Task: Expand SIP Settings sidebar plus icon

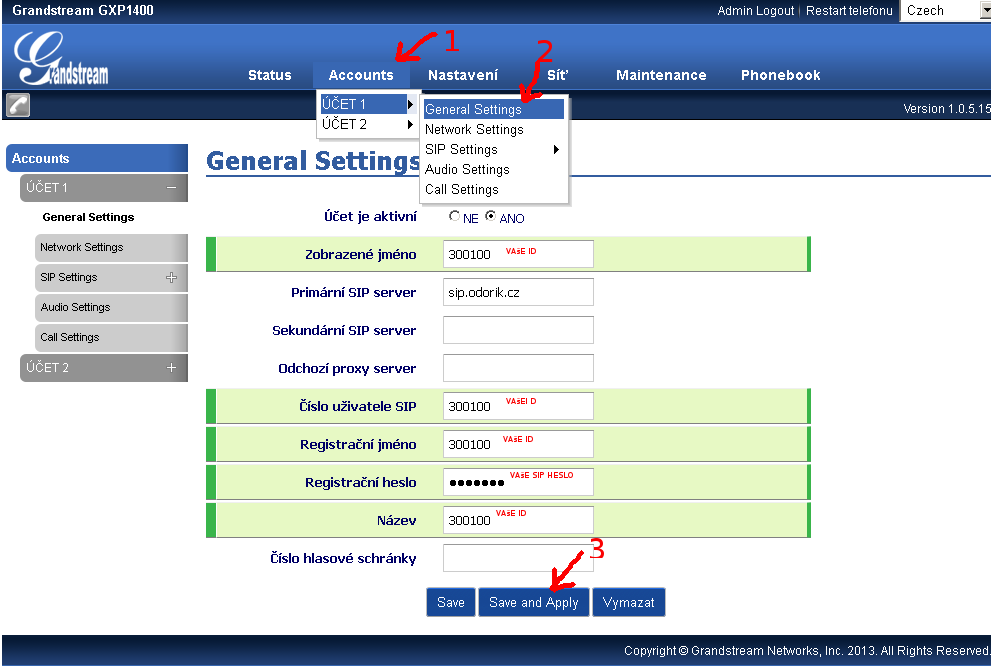Action: tap(171, 278)
